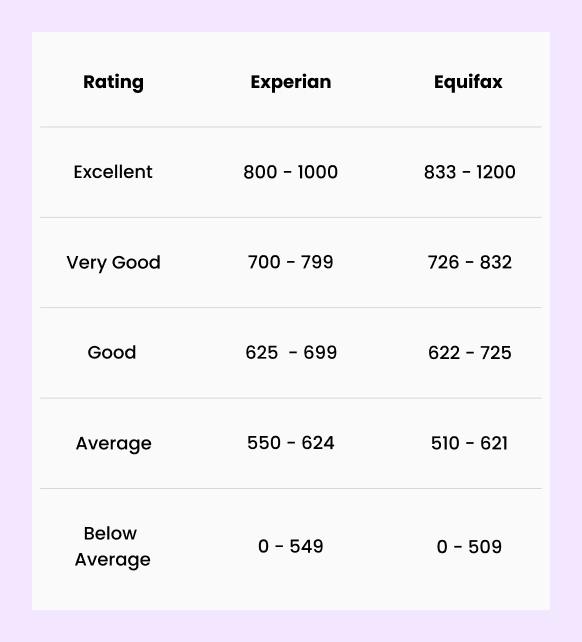Click Equifax range 833 - 1200

coord(470,172)
